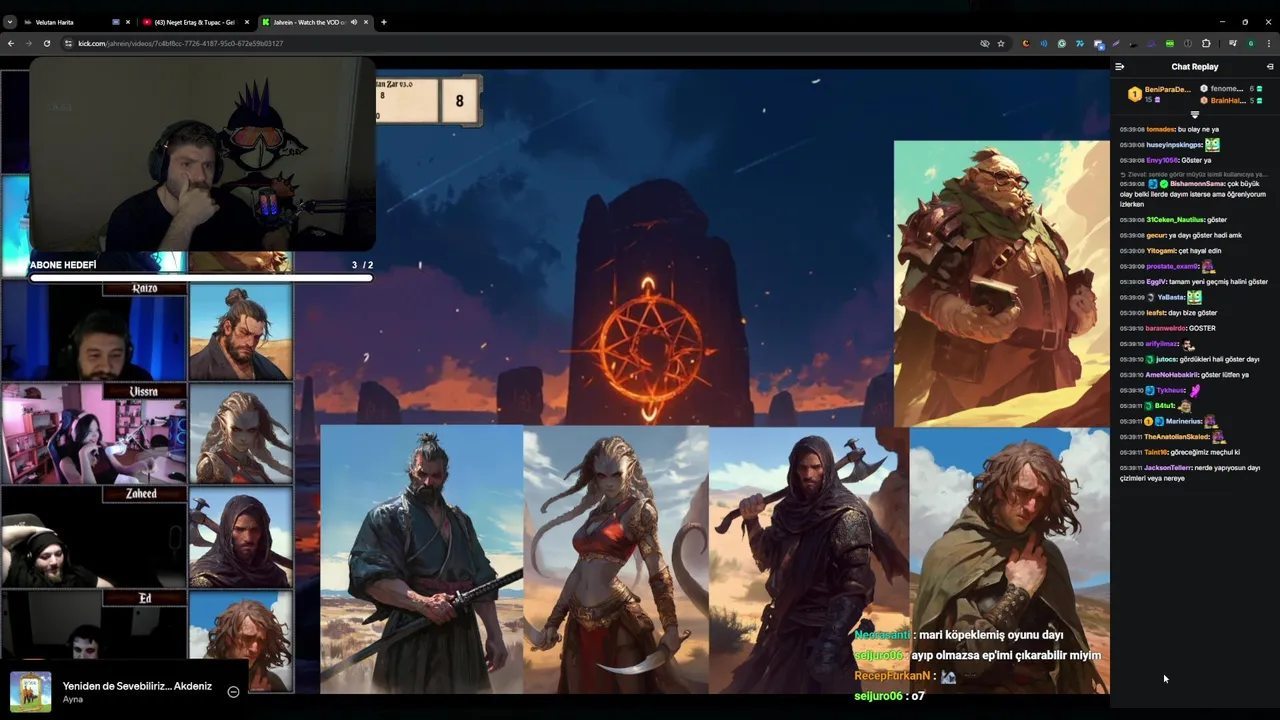This screenshot has width=1280, height=720.
Task: Click gecur chat username
Action: pos(1156,236)
